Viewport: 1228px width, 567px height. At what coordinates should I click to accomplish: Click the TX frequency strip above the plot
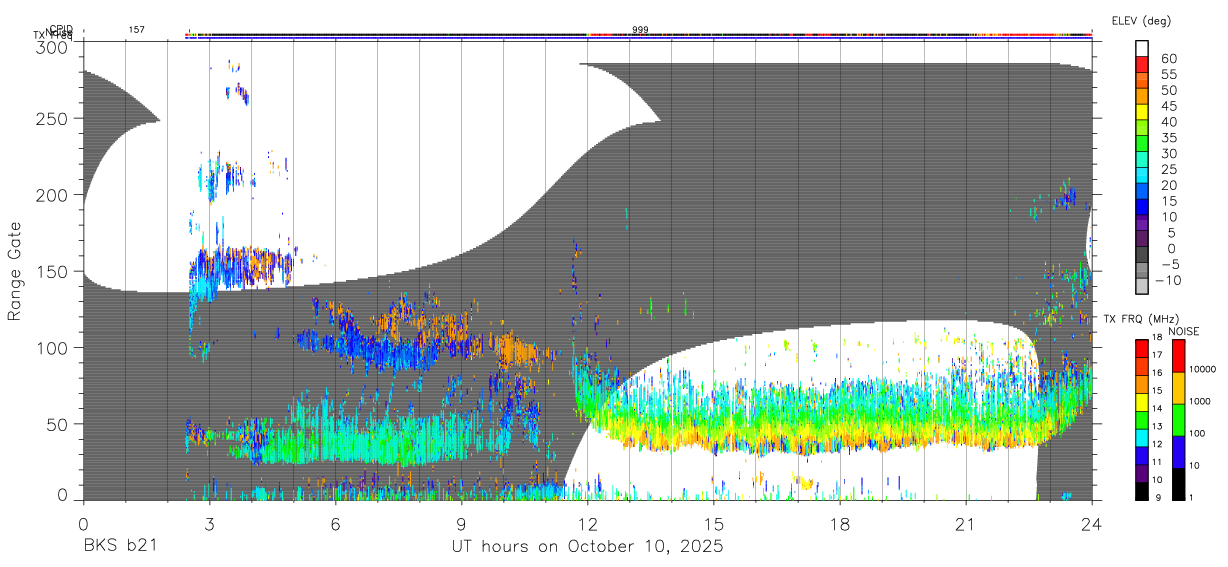coord(638,38)
